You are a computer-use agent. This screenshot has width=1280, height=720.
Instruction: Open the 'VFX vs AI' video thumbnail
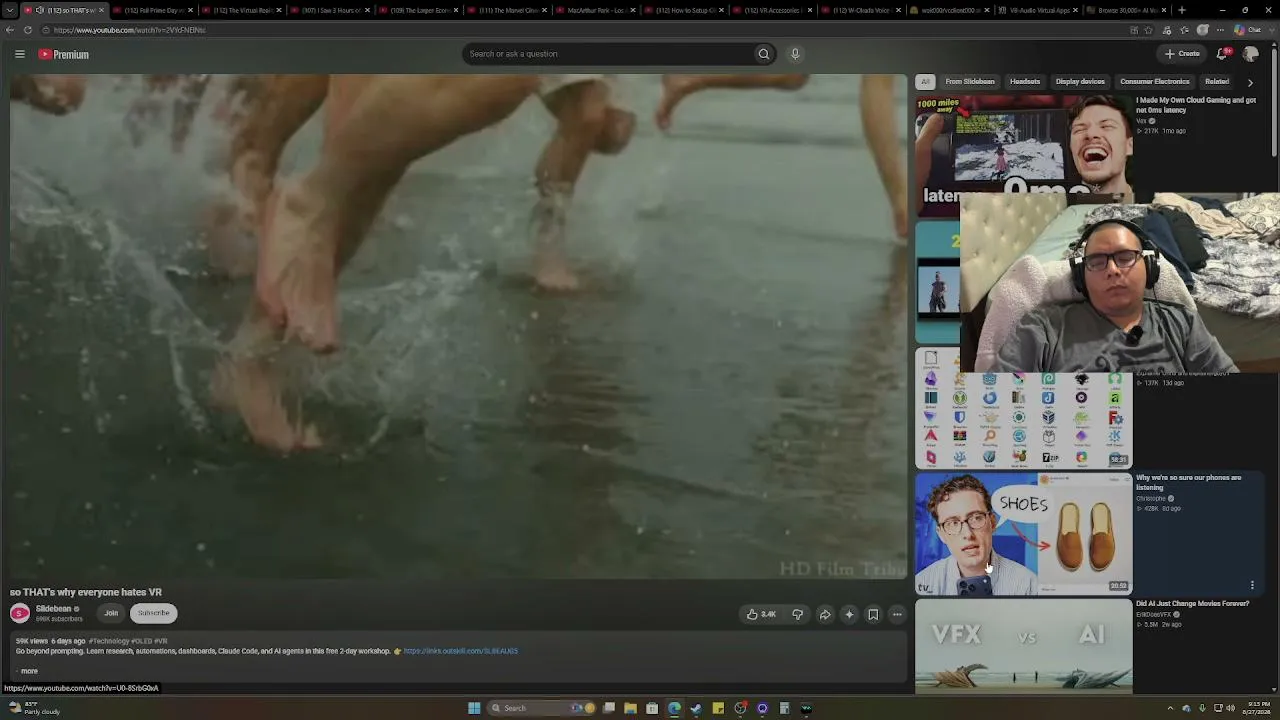coord(1023,645)
